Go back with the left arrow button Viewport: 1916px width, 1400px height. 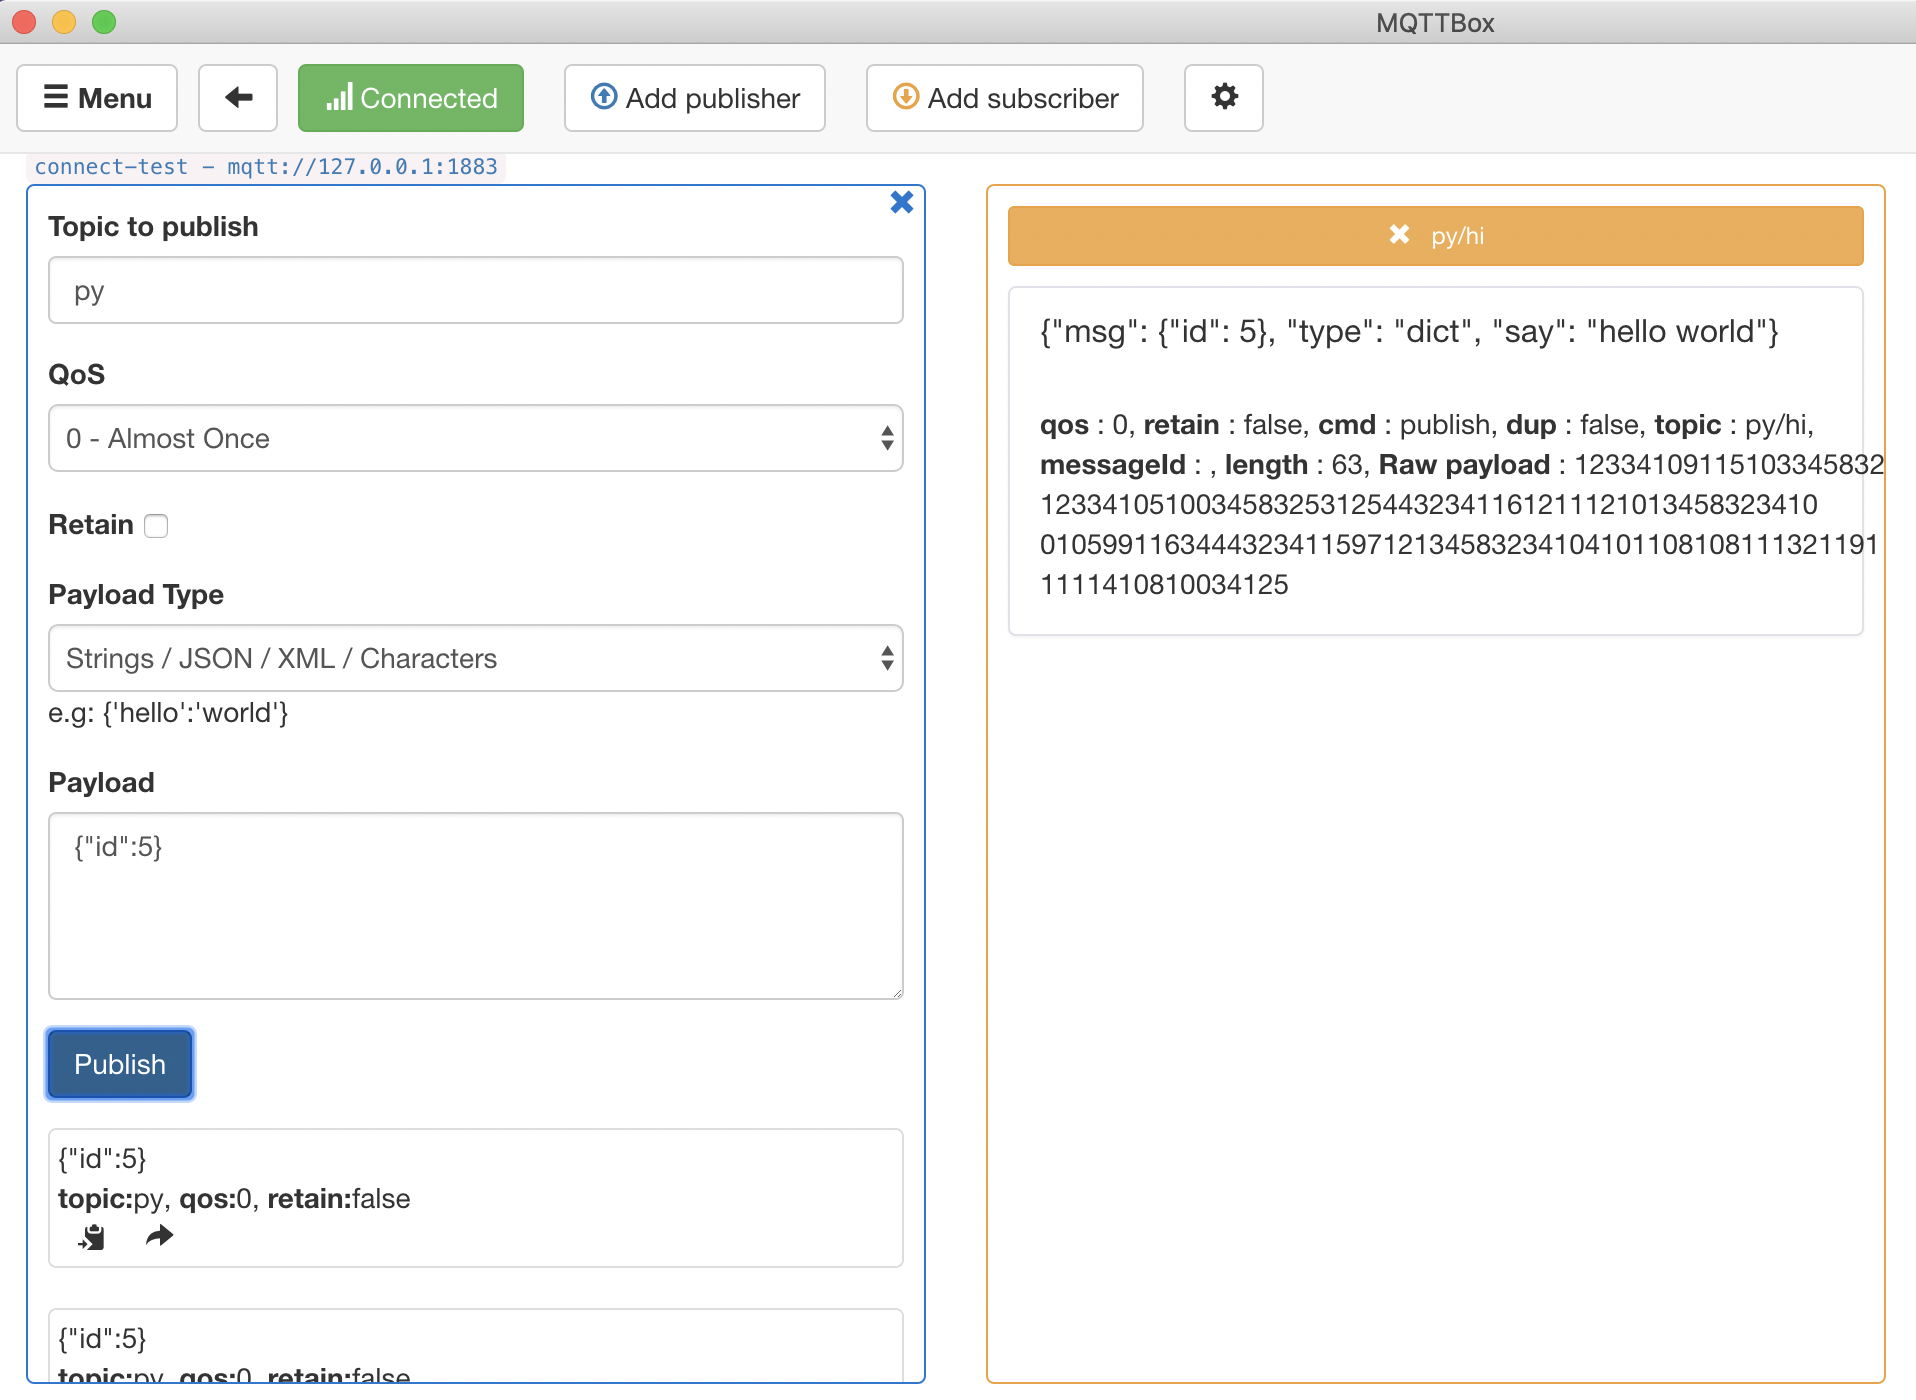pyautogui.click(x=238, y=98)
